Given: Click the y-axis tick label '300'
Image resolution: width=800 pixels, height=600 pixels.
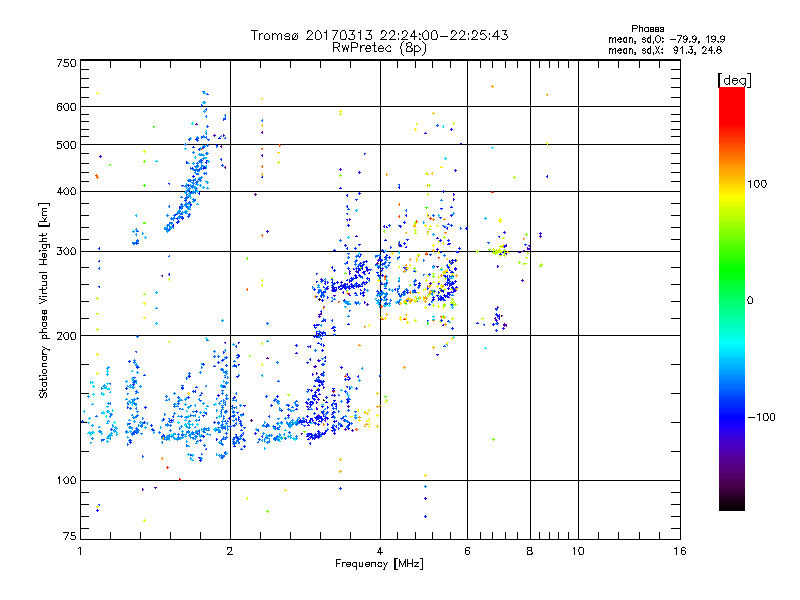Looking at the screenshot, I should coord(67,251).
